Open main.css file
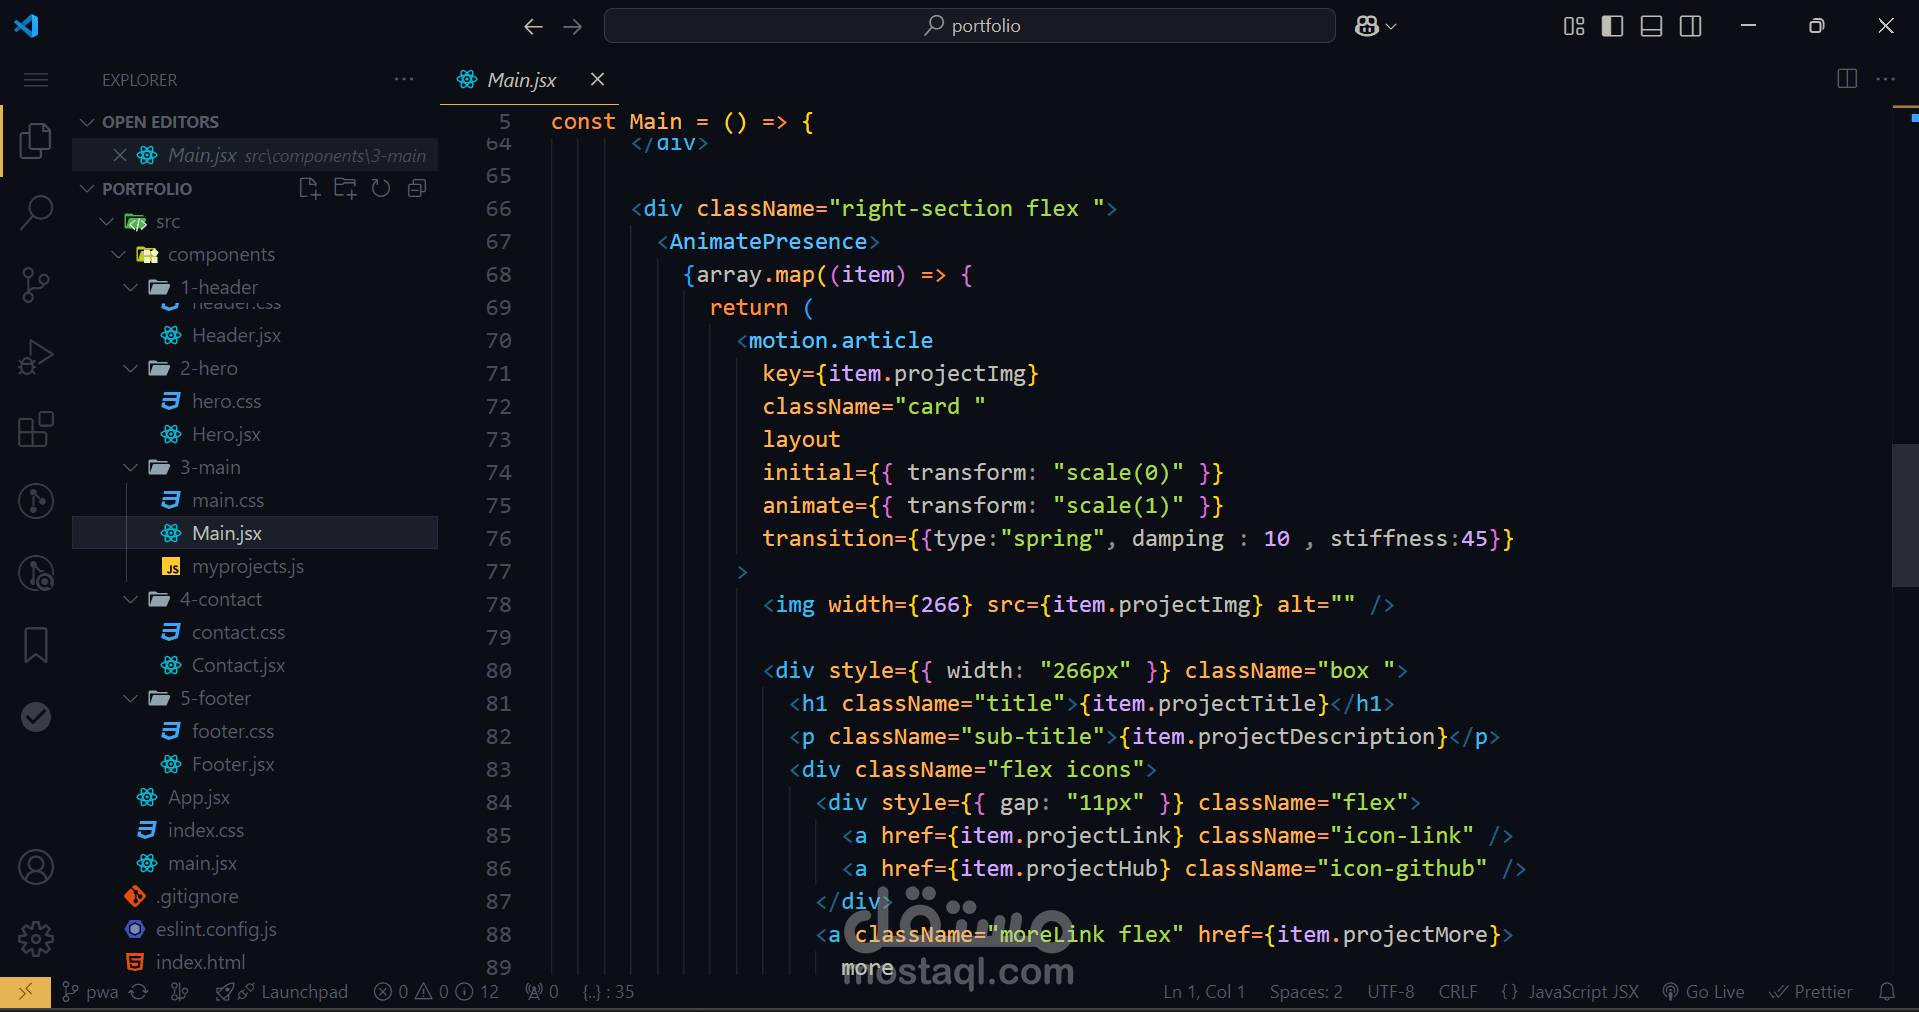 tap(228, 501)
